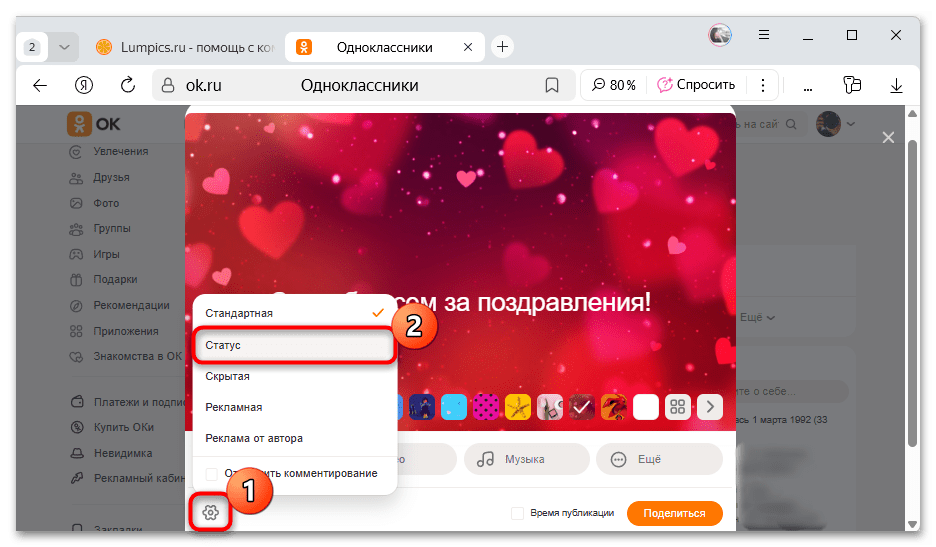Open the tab counter showing 2
This screenshot has height=547, width=936.
coord(32,47)
